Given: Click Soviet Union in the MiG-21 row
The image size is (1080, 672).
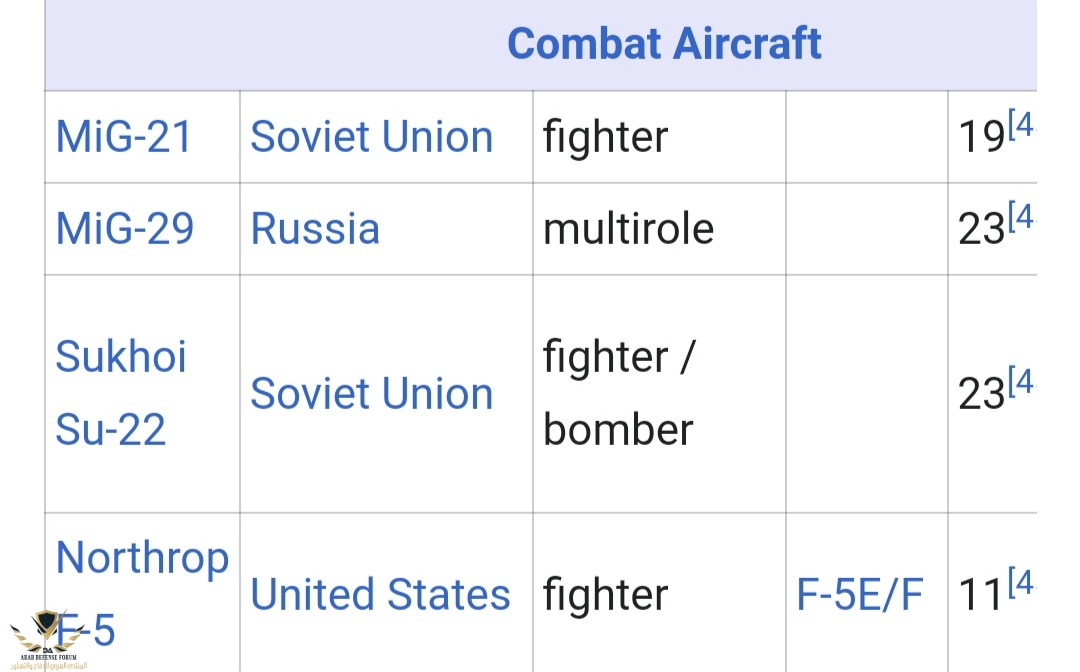Looking at the screenshot, I should click(371, 137).
